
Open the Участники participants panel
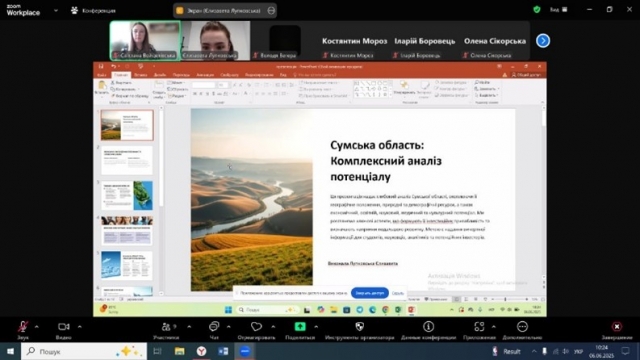[x=166, y=327]
